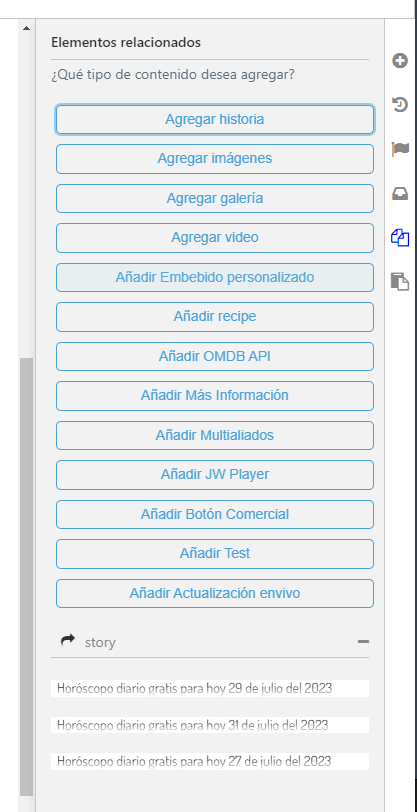Open the history clock icon
The image size is (417, 812).
tap(400, 106)
